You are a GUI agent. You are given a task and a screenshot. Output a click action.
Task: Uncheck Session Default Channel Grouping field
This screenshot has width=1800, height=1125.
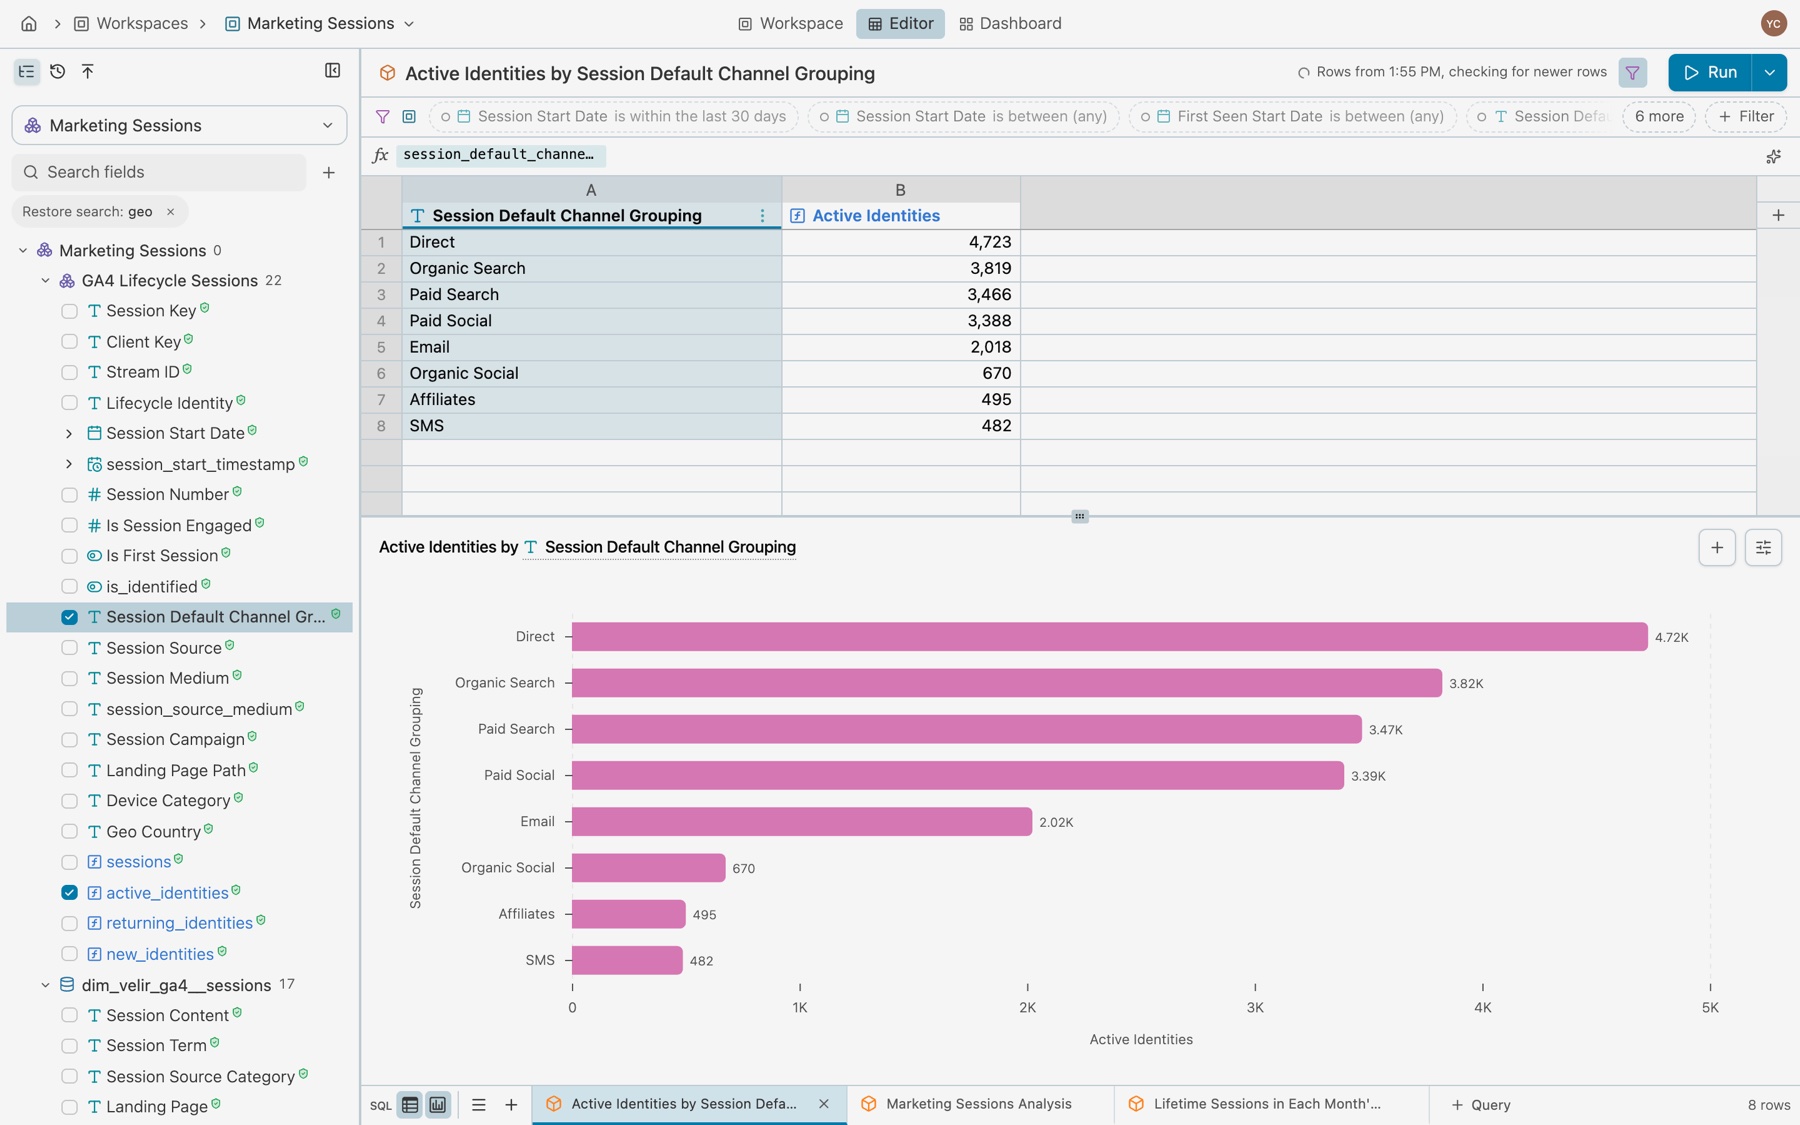coord(69,617)
